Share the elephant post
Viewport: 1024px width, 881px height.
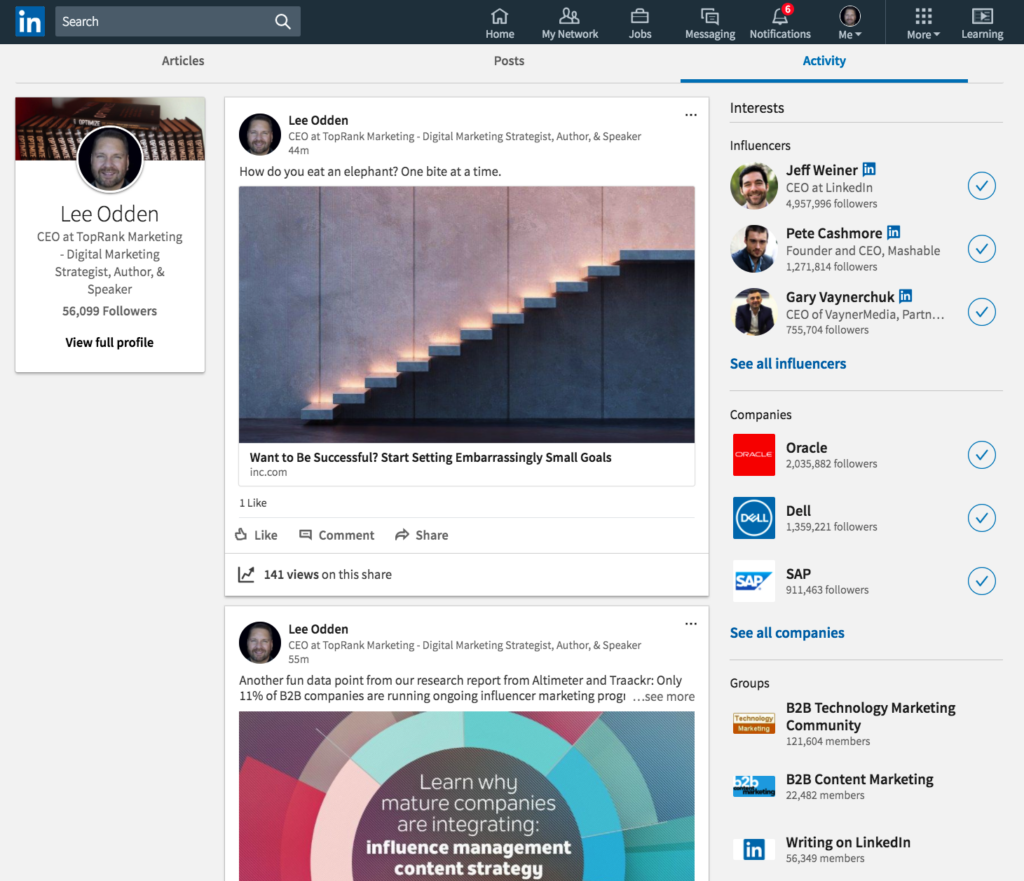pyautogui.click(x=422, y=535)
